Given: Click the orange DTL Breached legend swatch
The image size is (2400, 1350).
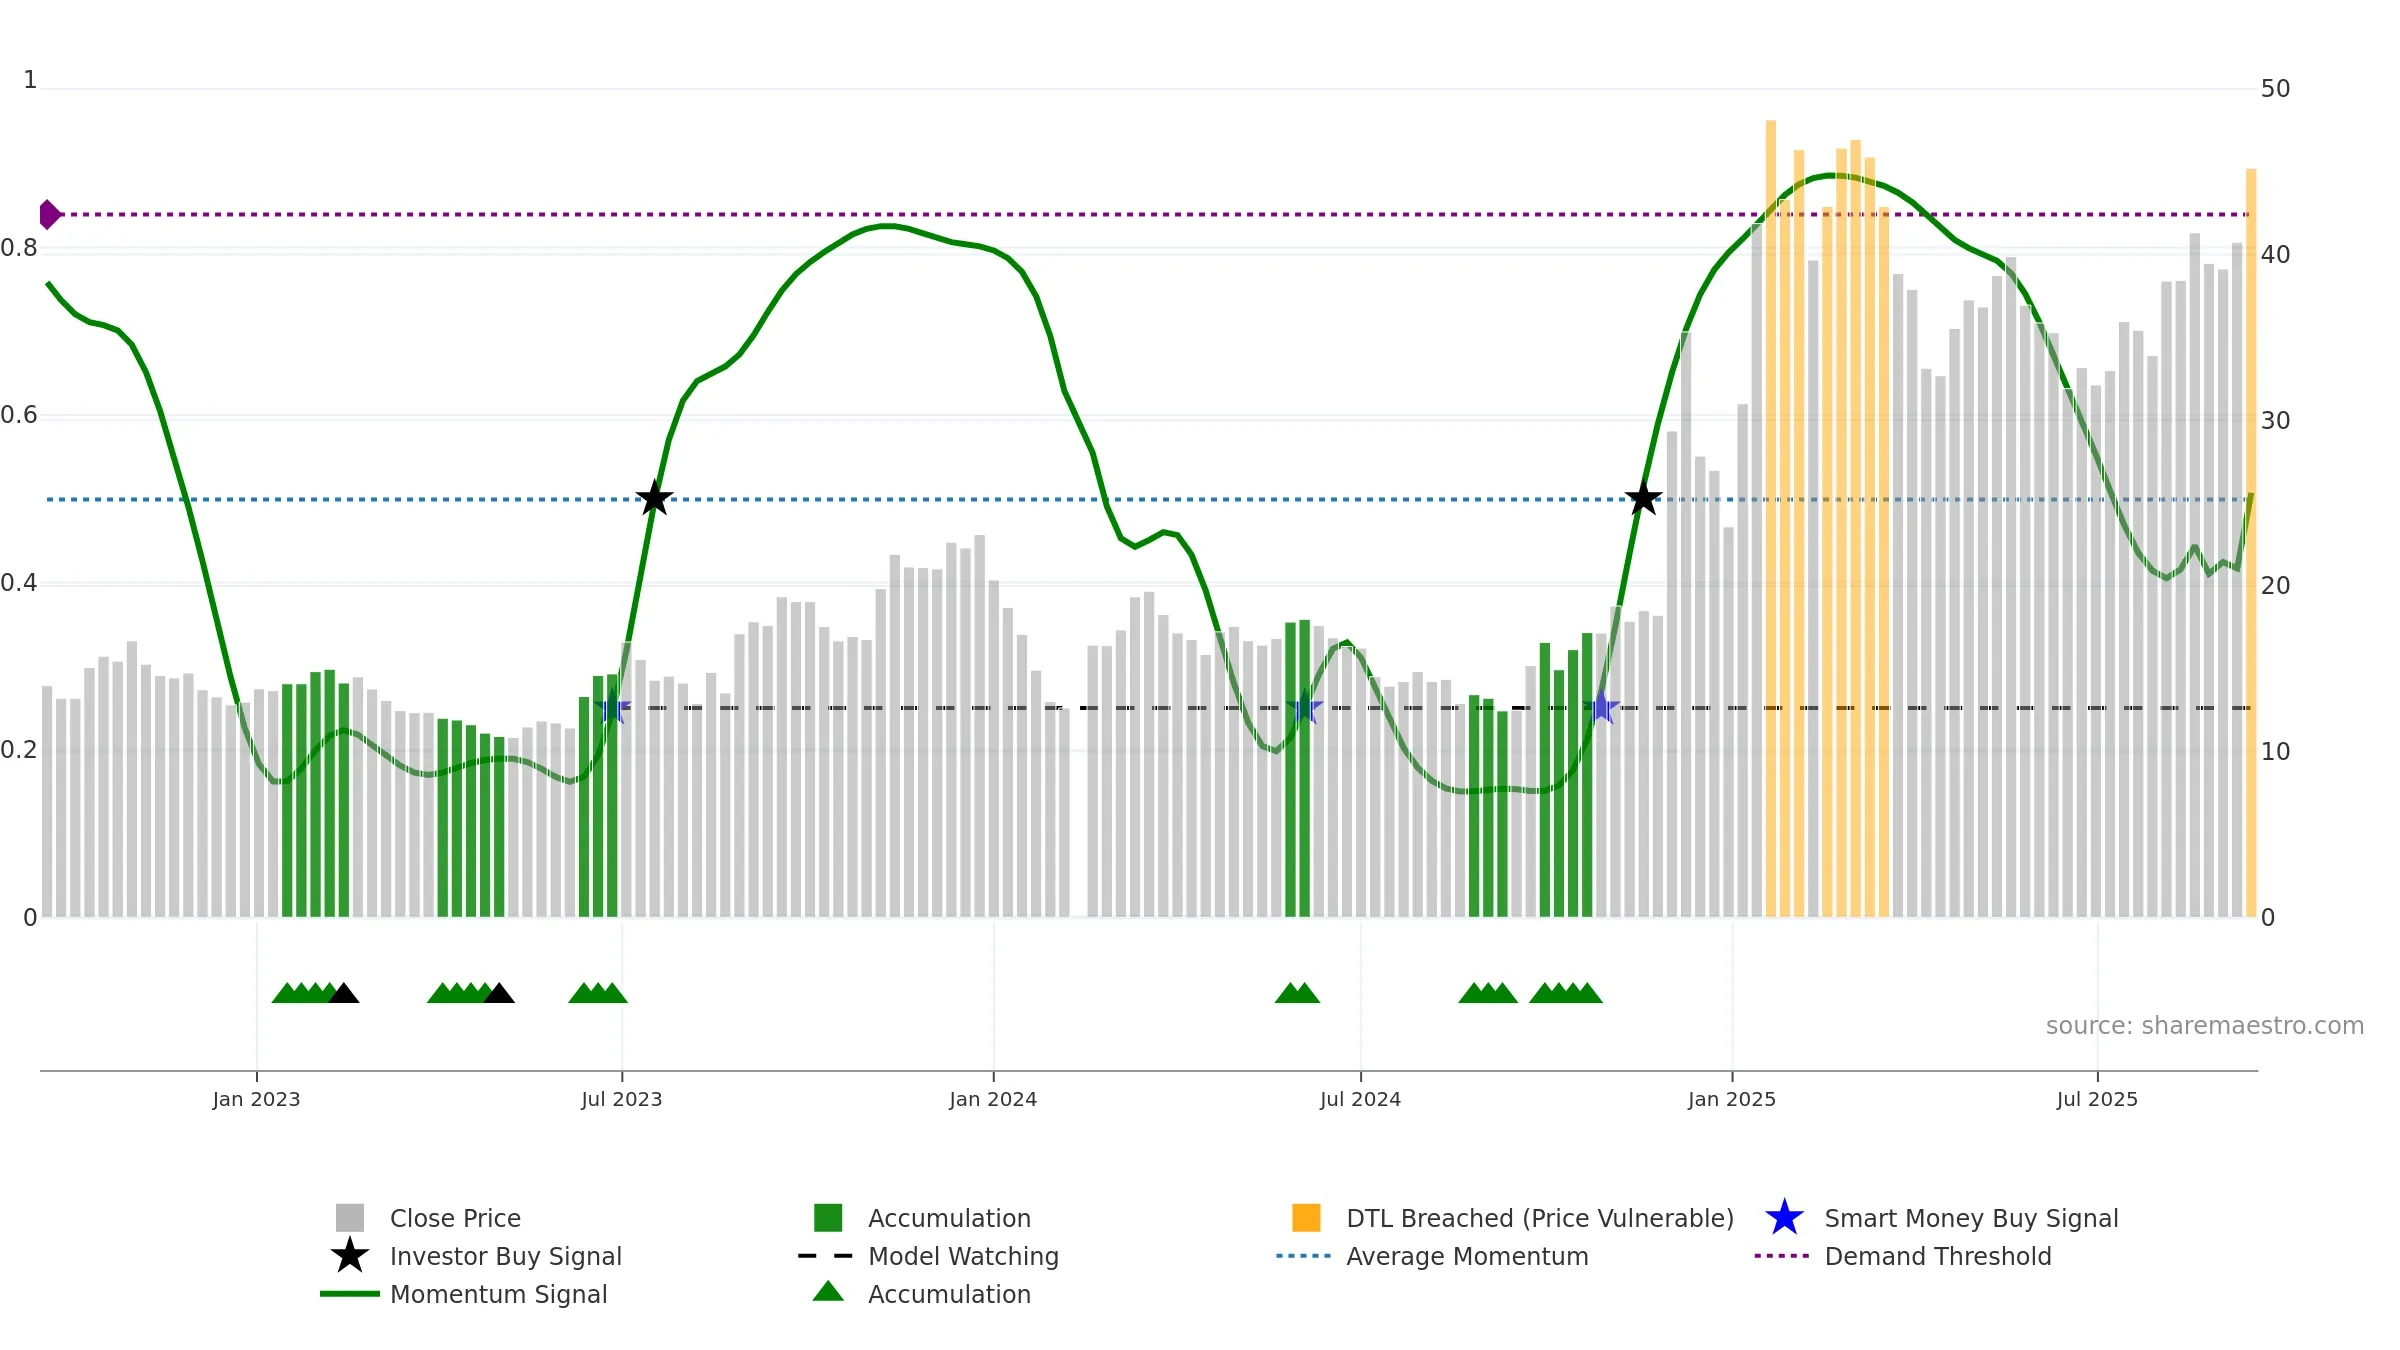Looking at the screenshot, I should coord(1306,1217).
